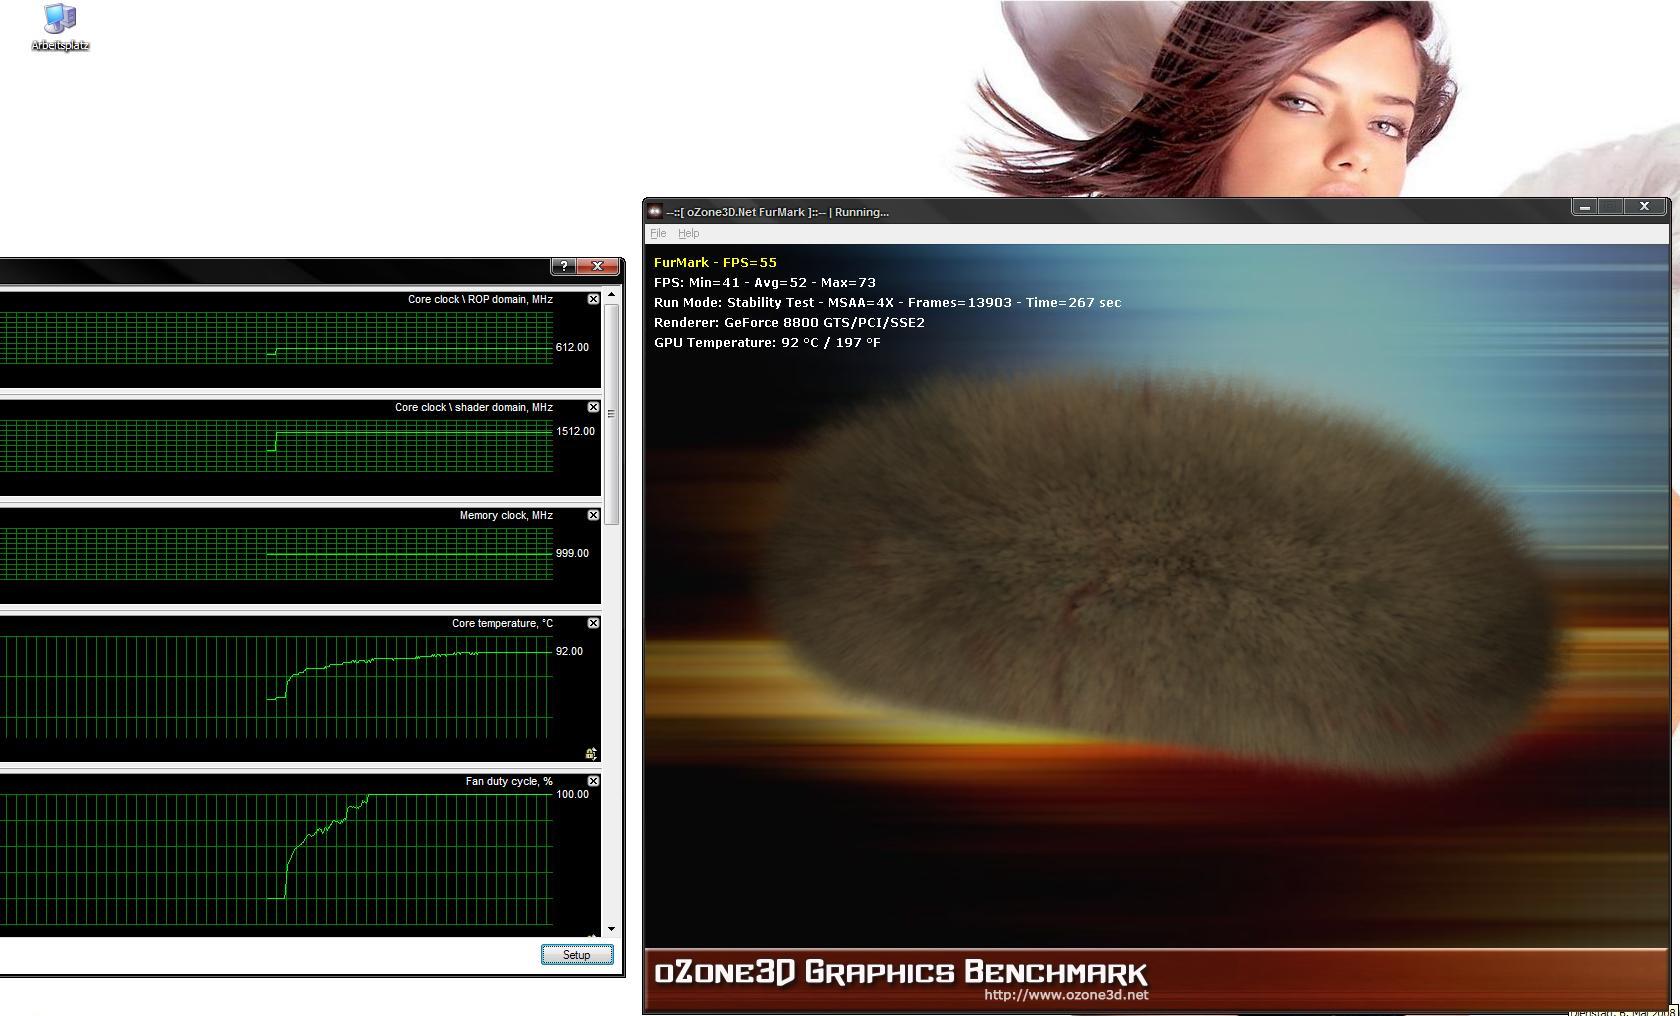Close the Core clock shader domain graph
The width and height of the screenshot is (1680, 1016).
point(593,407)
